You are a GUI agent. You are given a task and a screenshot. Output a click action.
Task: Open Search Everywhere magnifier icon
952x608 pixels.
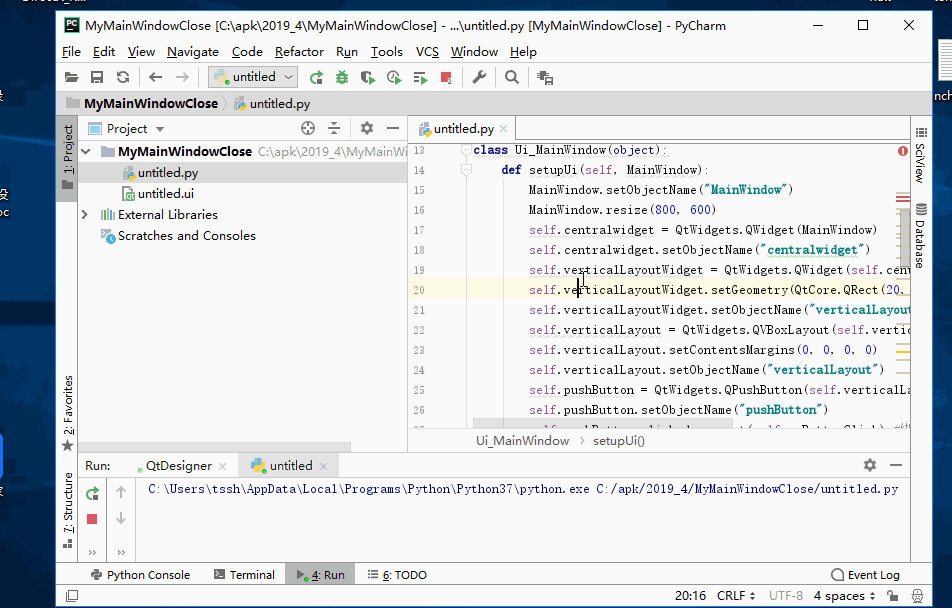coord(512,77)
